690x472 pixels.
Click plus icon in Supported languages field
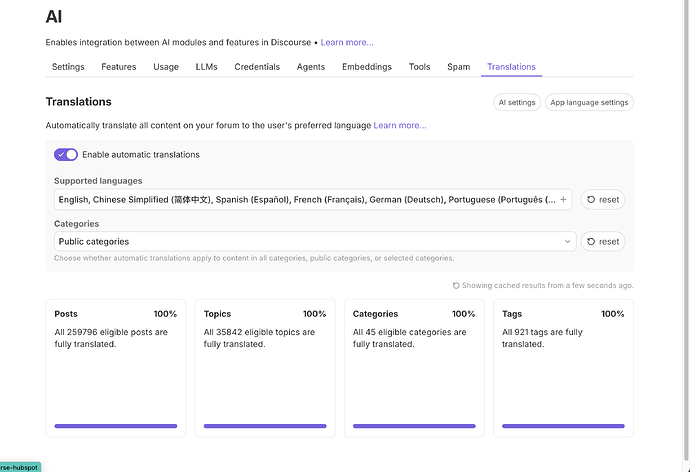click(x=563, y=199)
